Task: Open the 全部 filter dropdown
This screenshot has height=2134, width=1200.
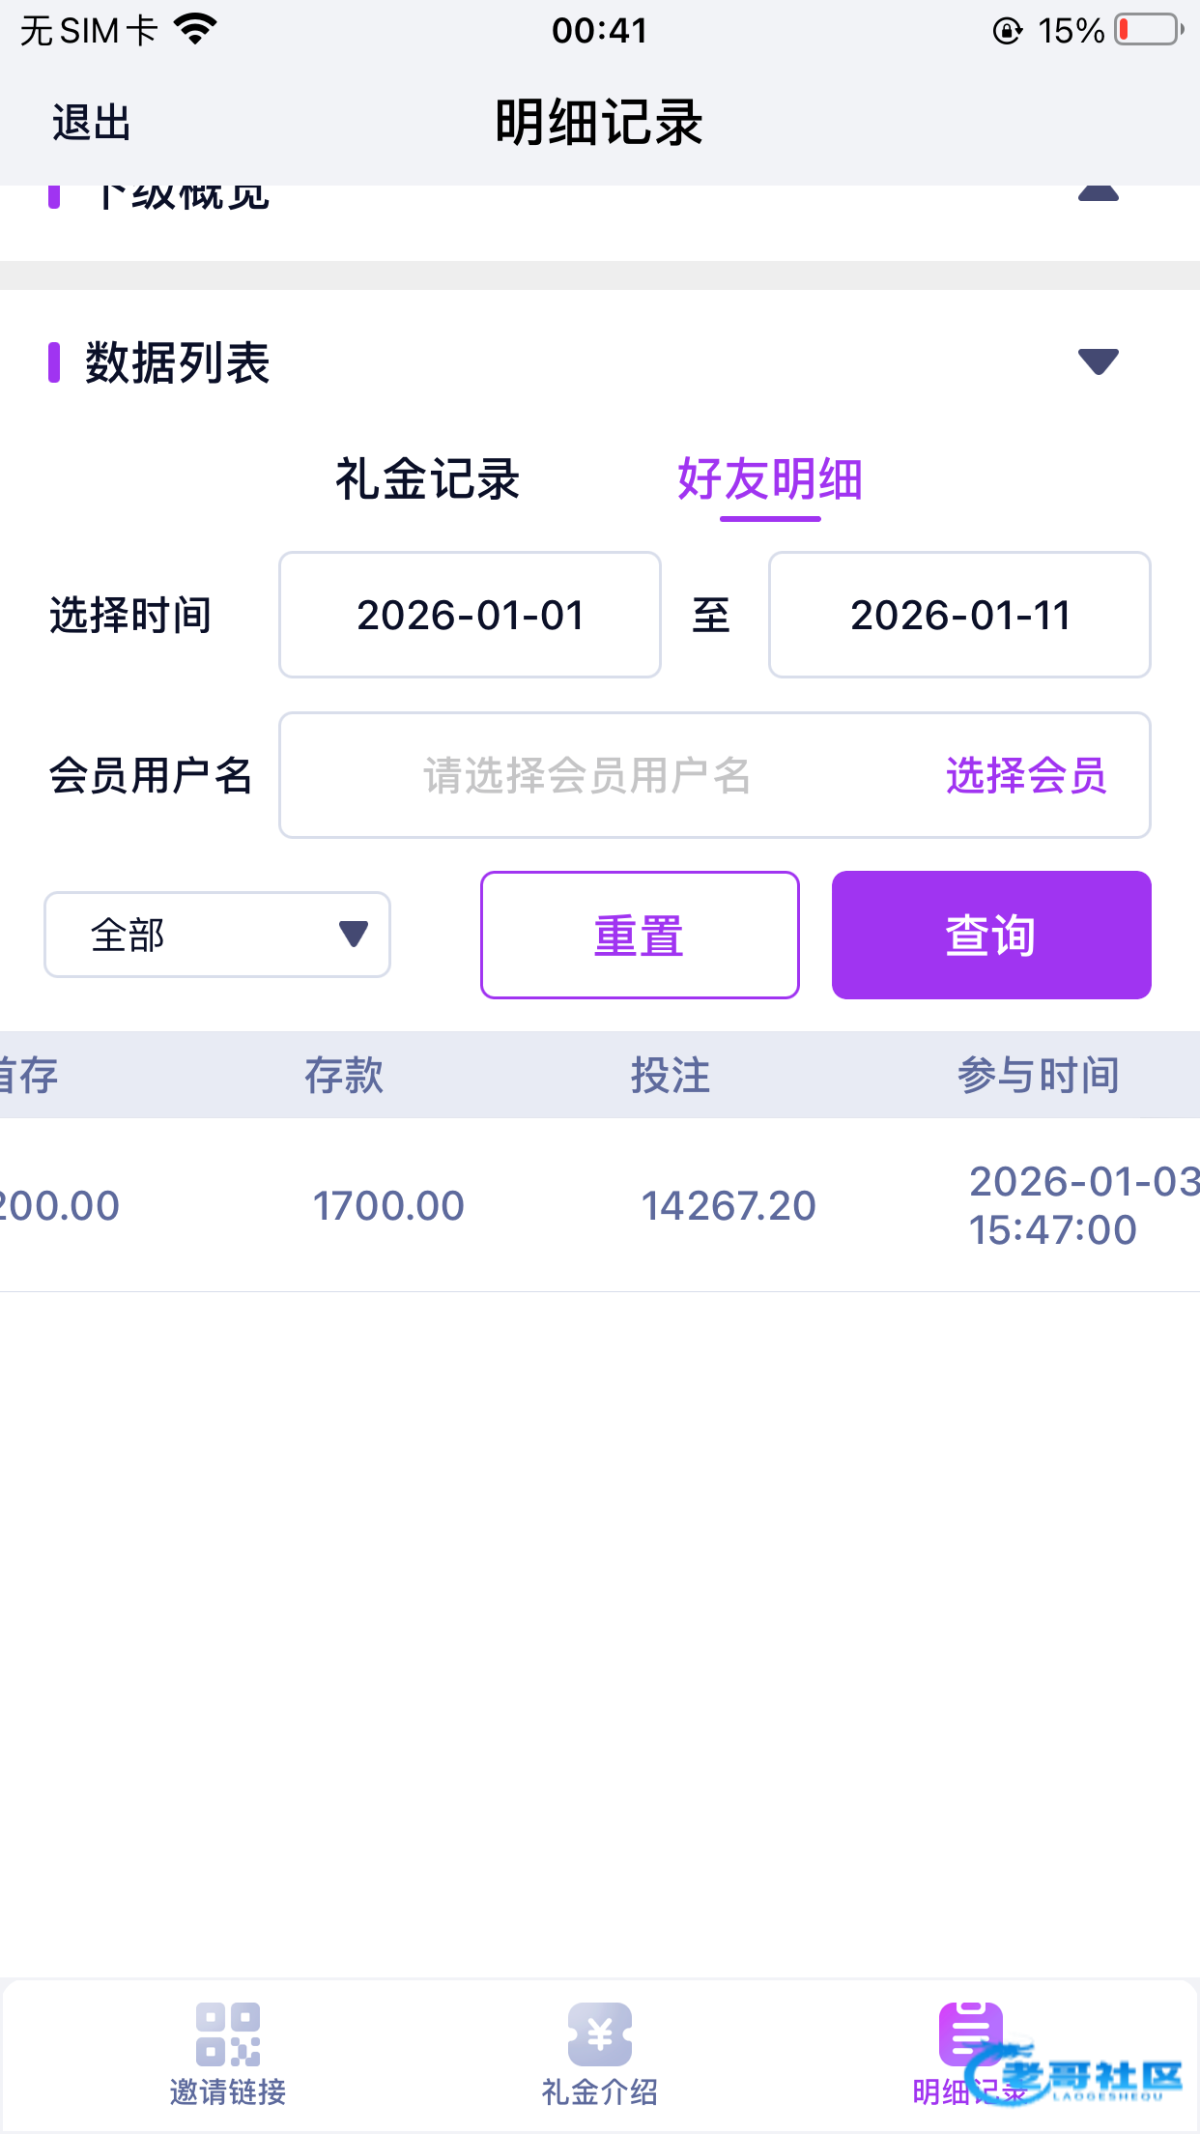Action: pos(217,935)
